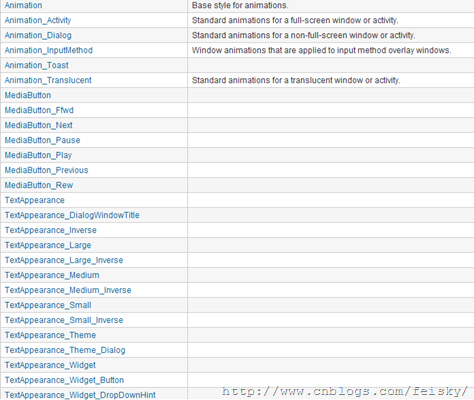Screen dimensions: 474x400
Task: Open TextAppearance_Widget_DropDownHint link
Action: tap(80, 395)
